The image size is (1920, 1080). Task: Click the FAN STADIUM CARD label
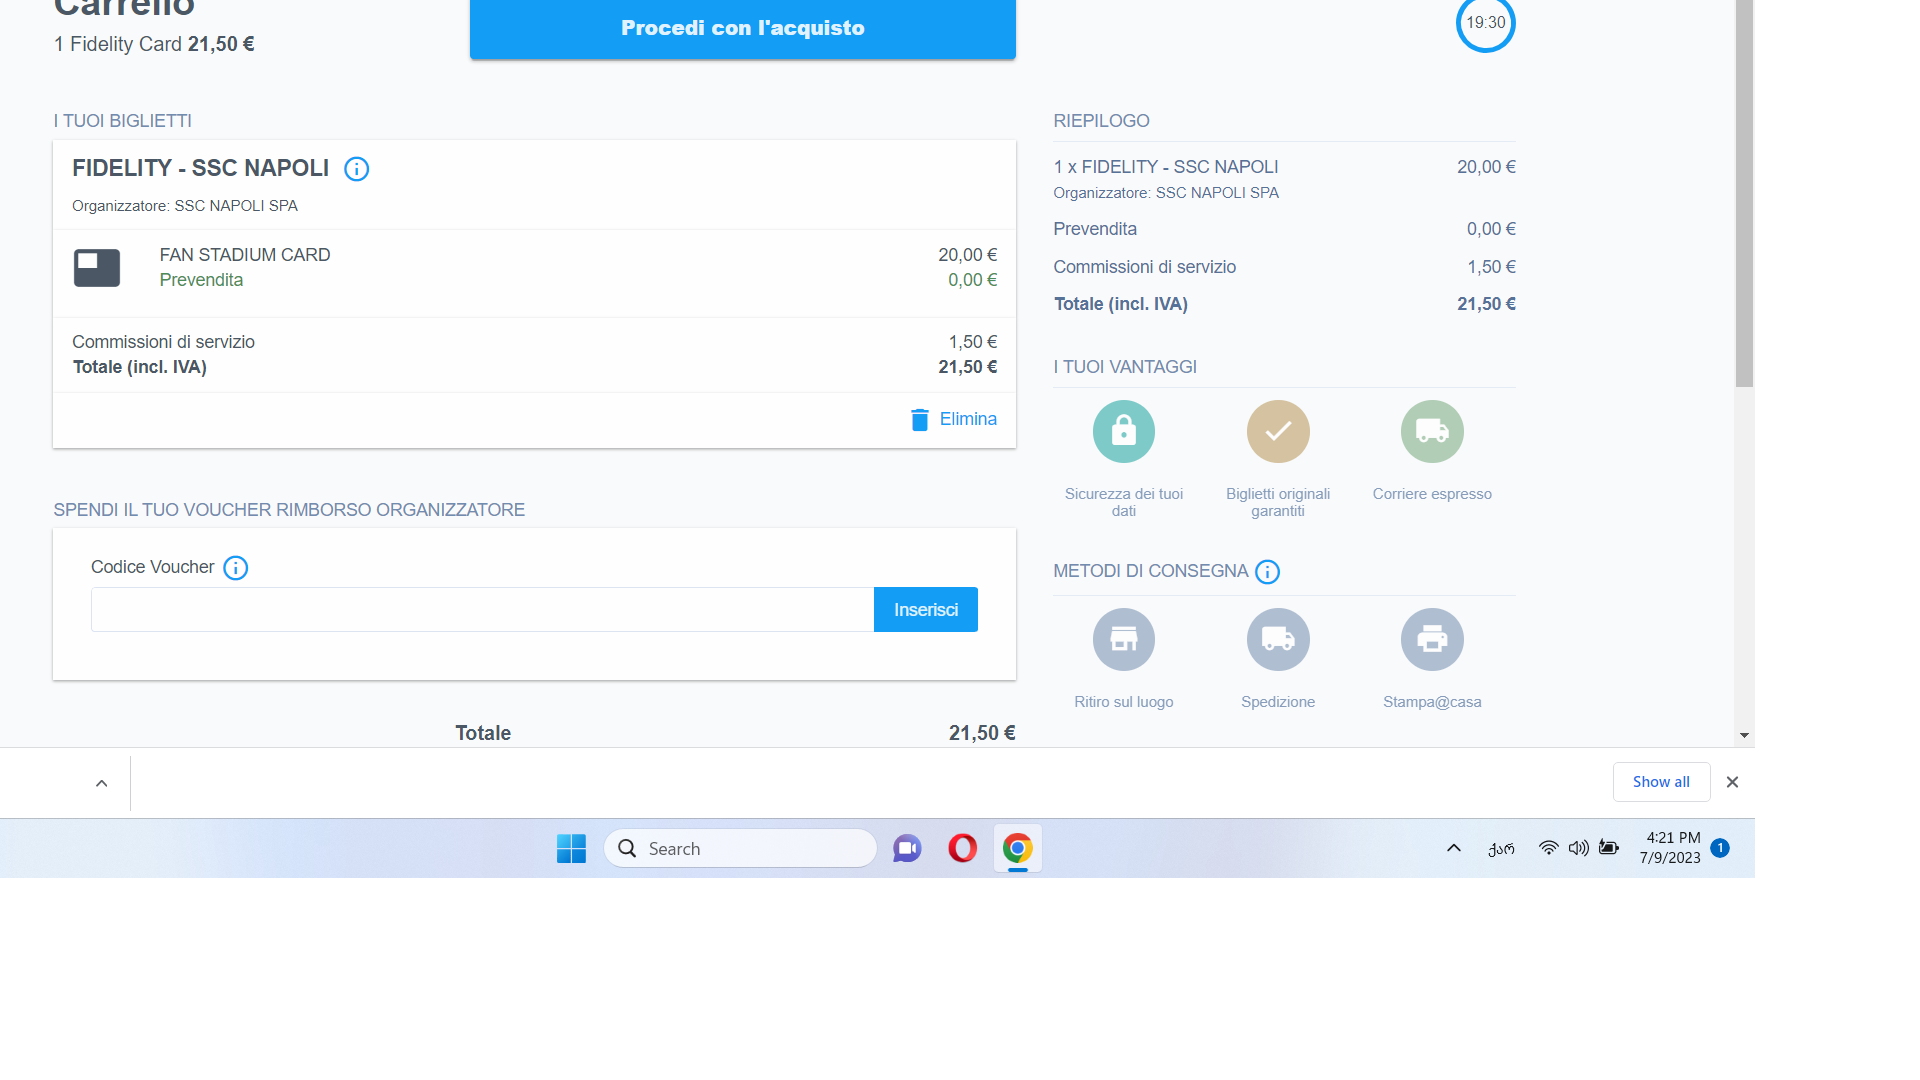click(245, 255)
